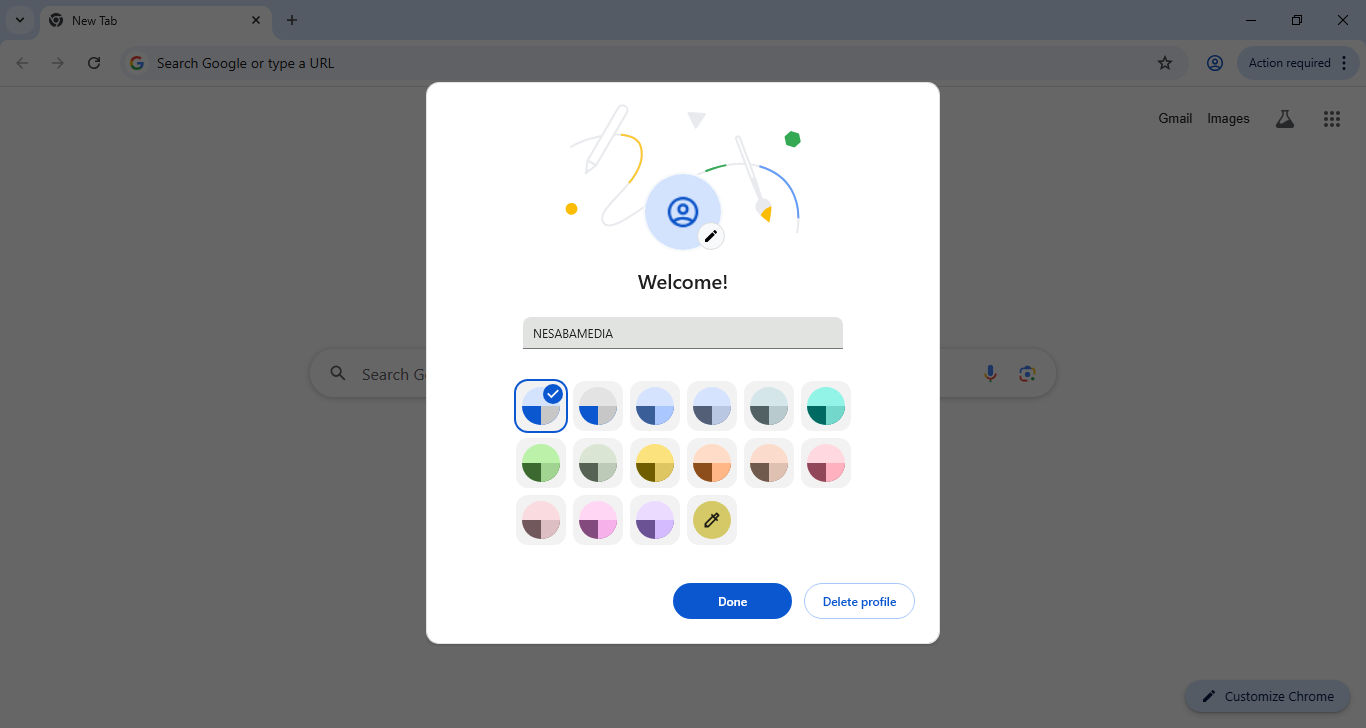Search by image with Google Lens

(1026, 373)
